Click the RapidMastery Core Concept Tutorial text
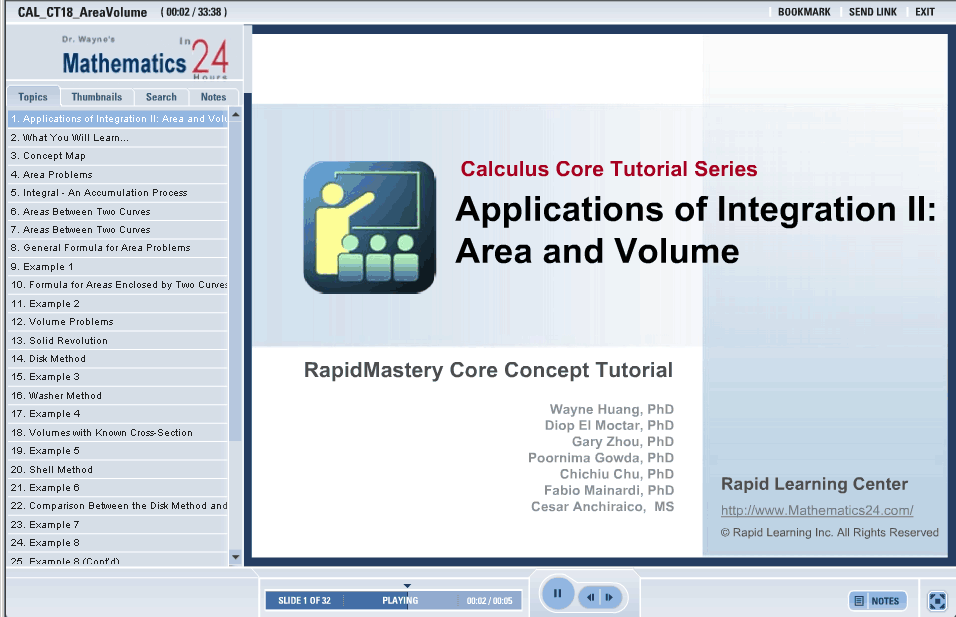This screenshot has height=617, width=956. click(488, 370)
